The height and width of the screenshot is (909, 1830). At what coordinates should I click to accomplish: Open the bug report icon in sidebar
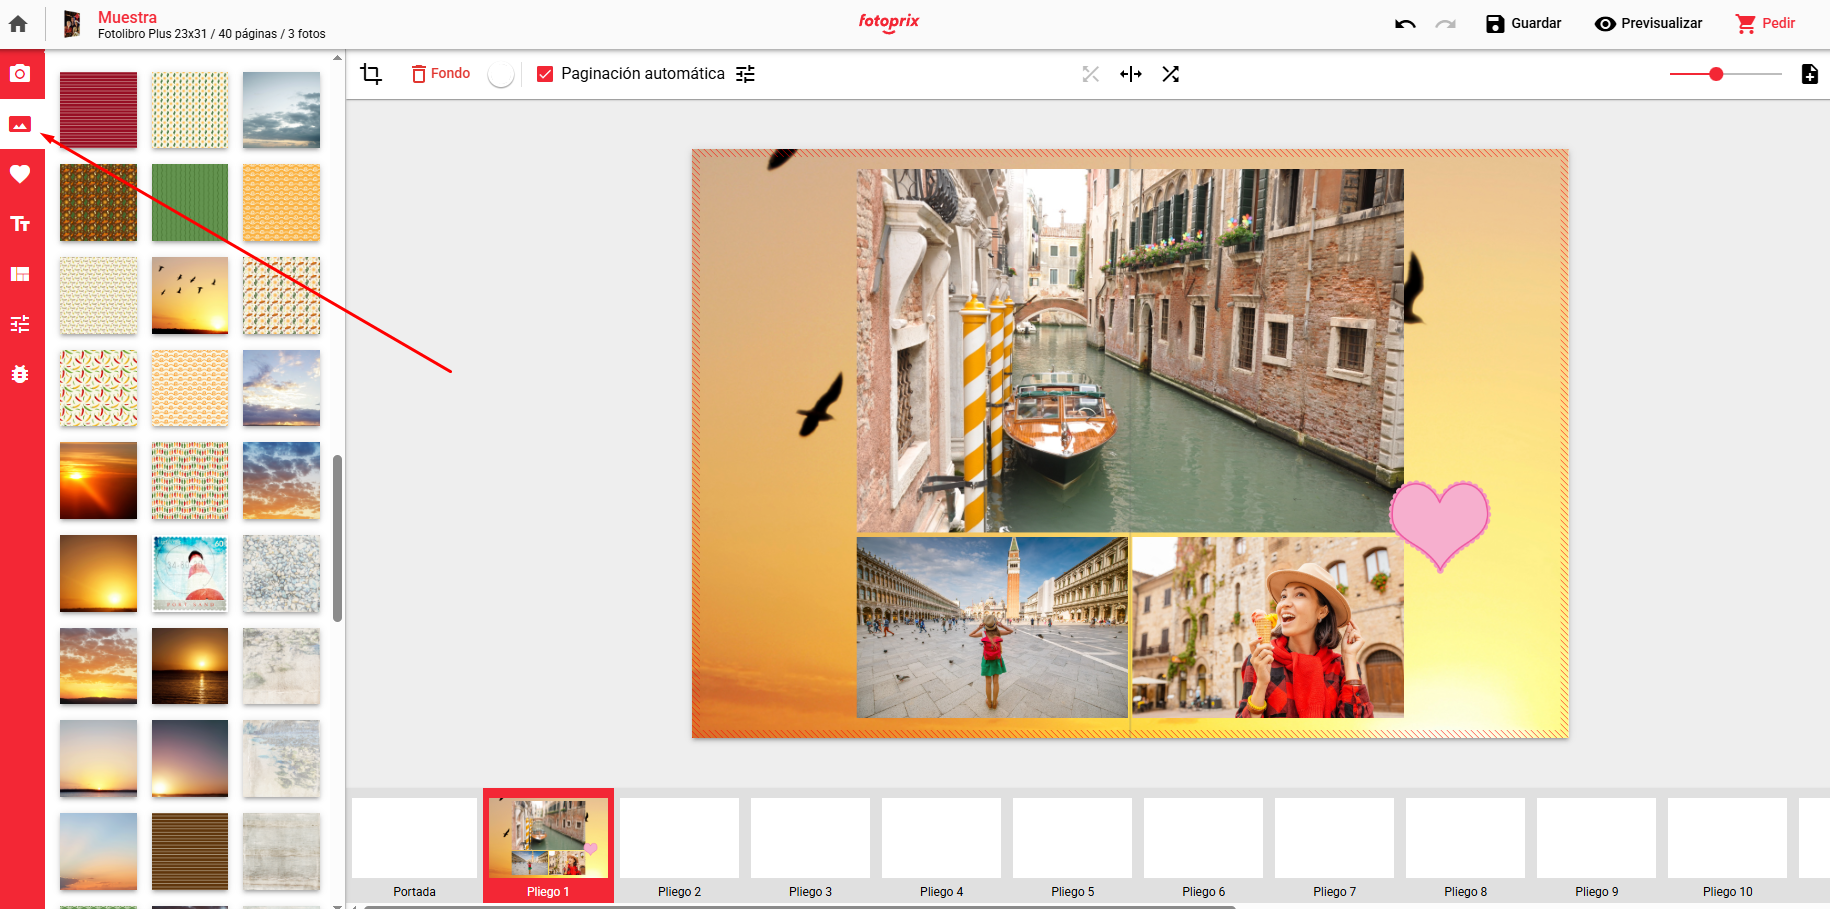[20, 374]
